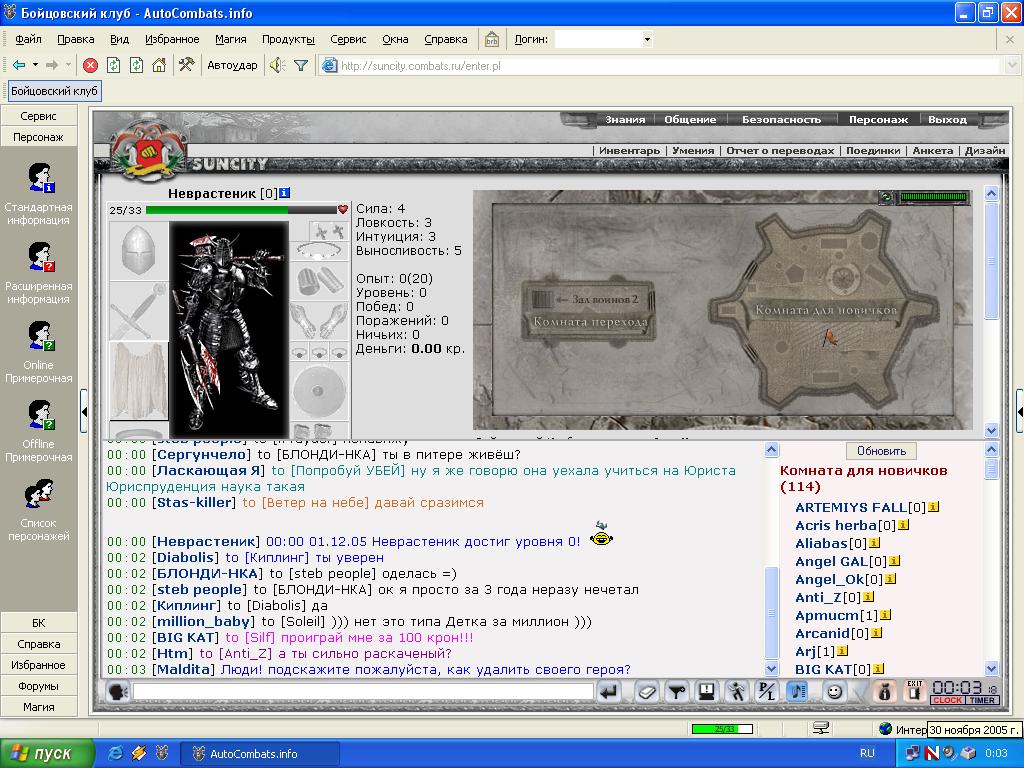This screenshot has width=1024, height=768.
Task: Toggle the Автоудар option
Action: coord(232,65)
